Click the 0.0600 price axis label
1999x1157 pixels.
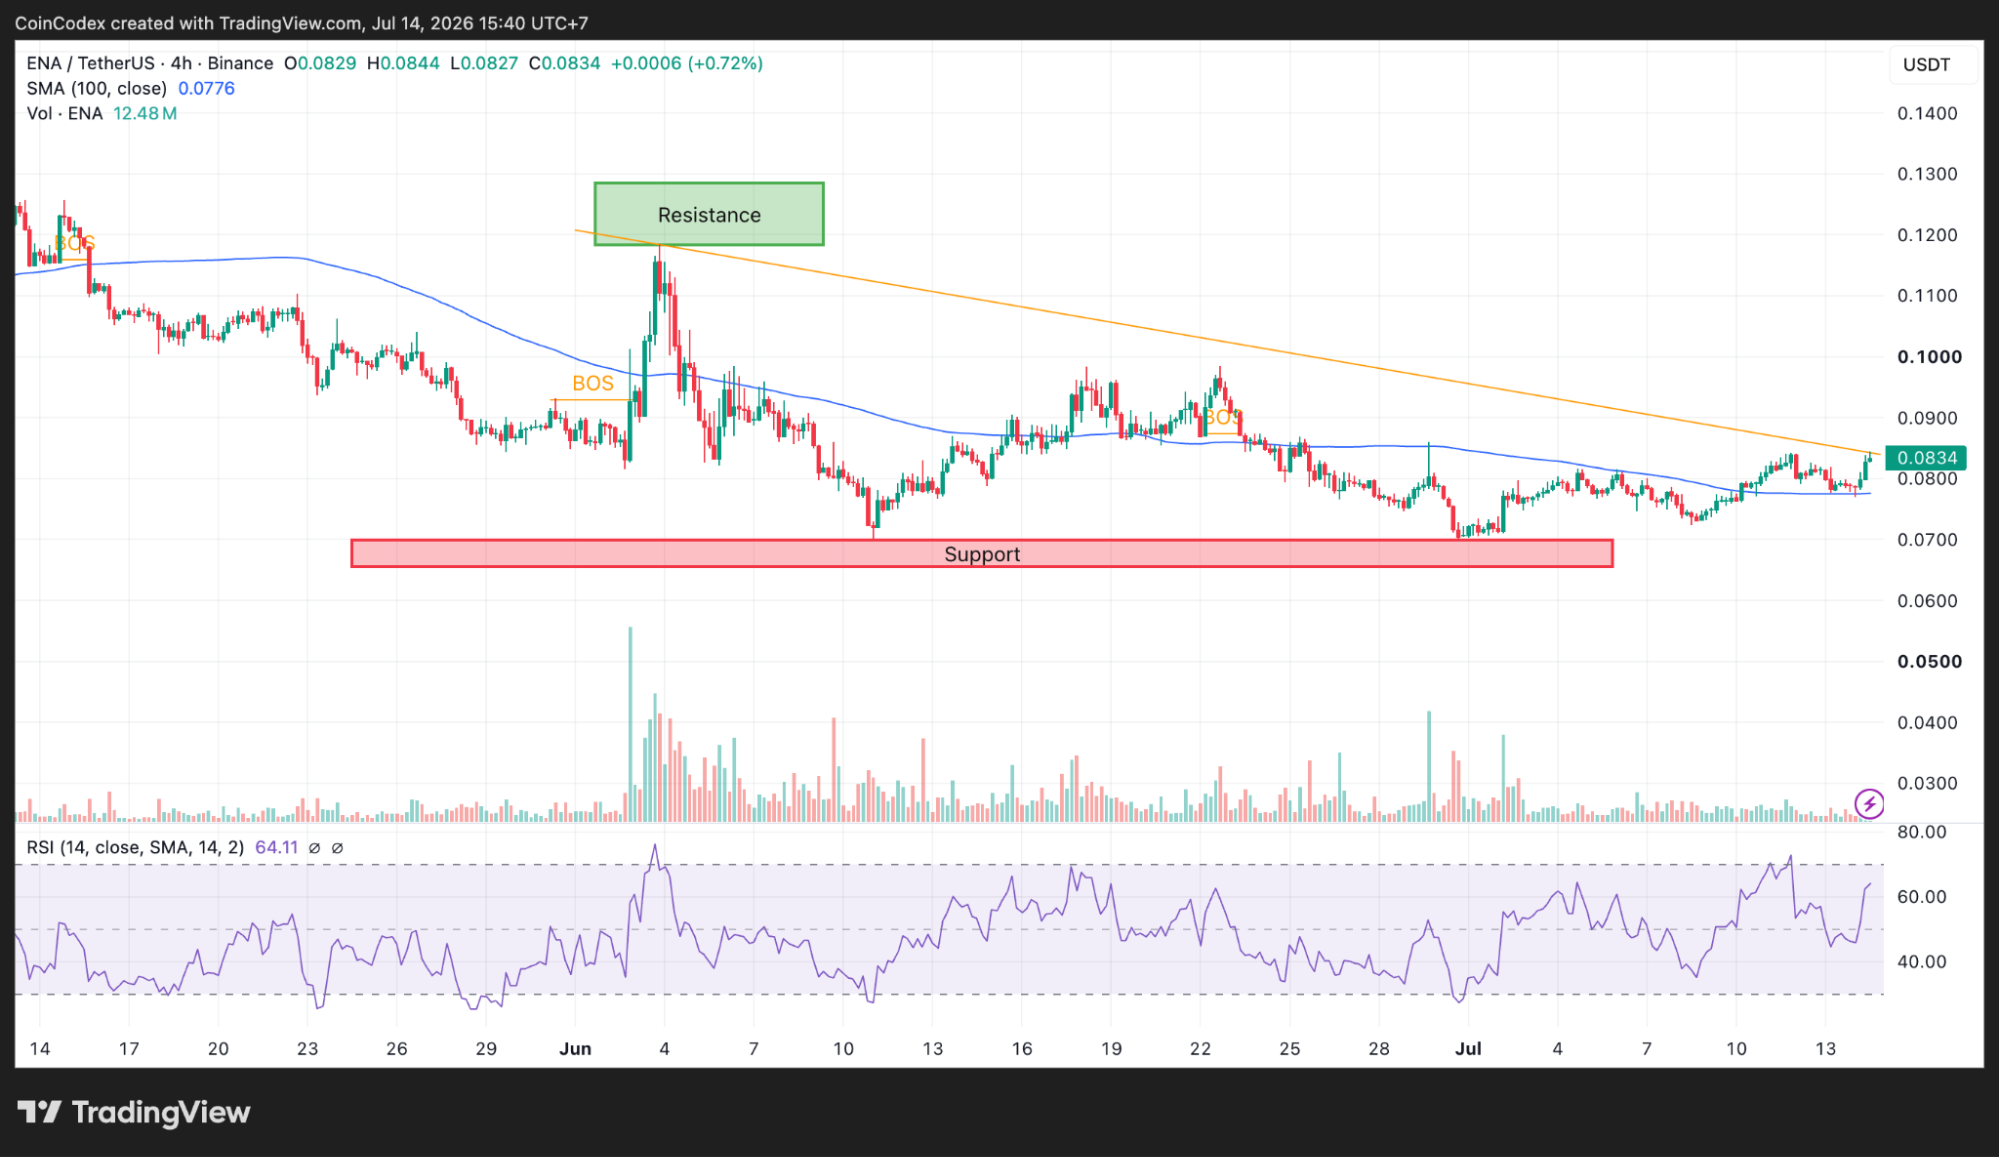pos(1927,601)
